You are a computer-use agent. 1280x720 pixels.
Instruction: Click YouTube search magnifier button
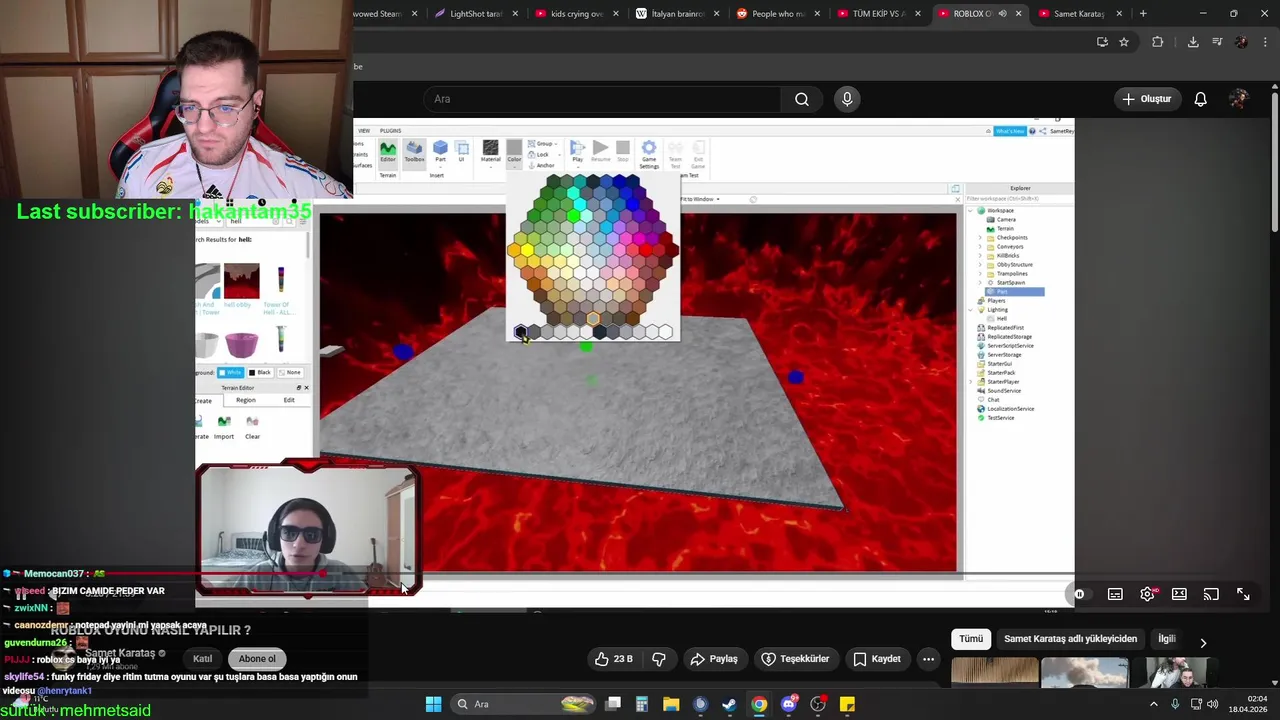click(x=802, y=99)
